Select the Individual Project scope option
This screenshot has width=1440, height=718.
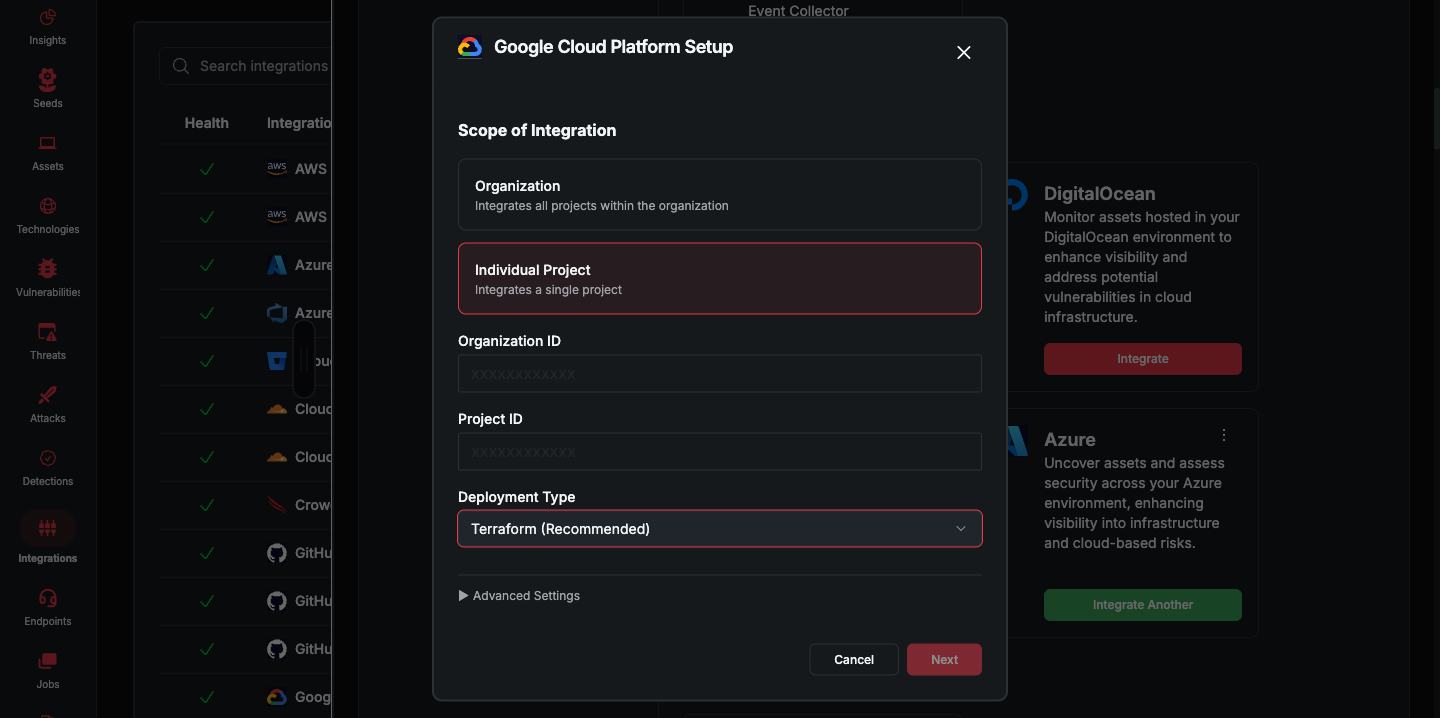(x=720, y=279)
